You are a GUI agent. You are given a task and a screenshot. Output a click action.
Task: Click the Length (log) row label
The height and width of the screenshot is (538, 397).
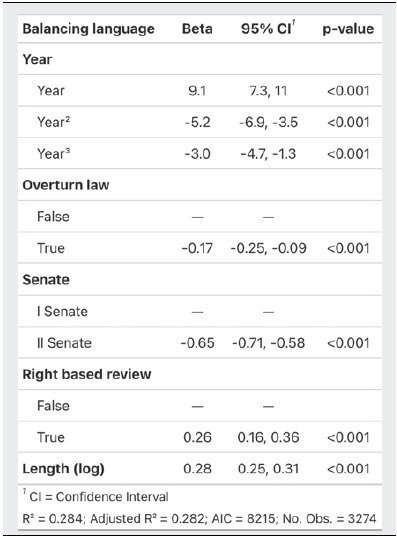click(x=63, y=469)
